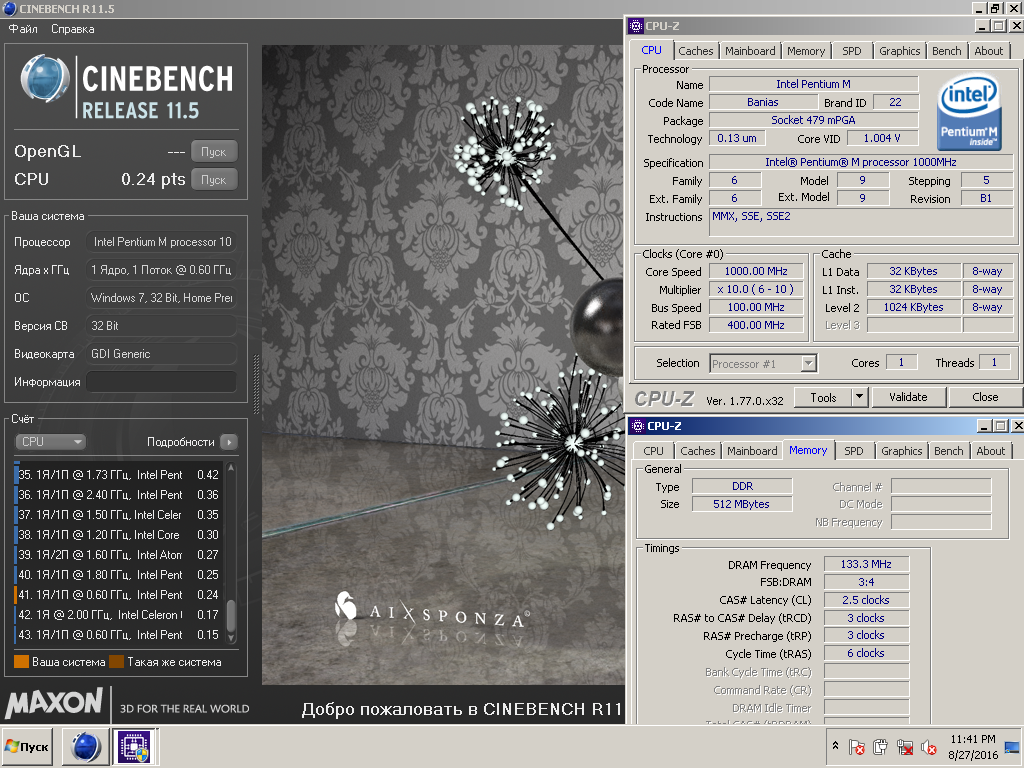The height and width of the screenshot is (768, 1024).
Task: Click the Close button in upper CPU-Z
Action: pyautogui.click(x=985, y=397)
